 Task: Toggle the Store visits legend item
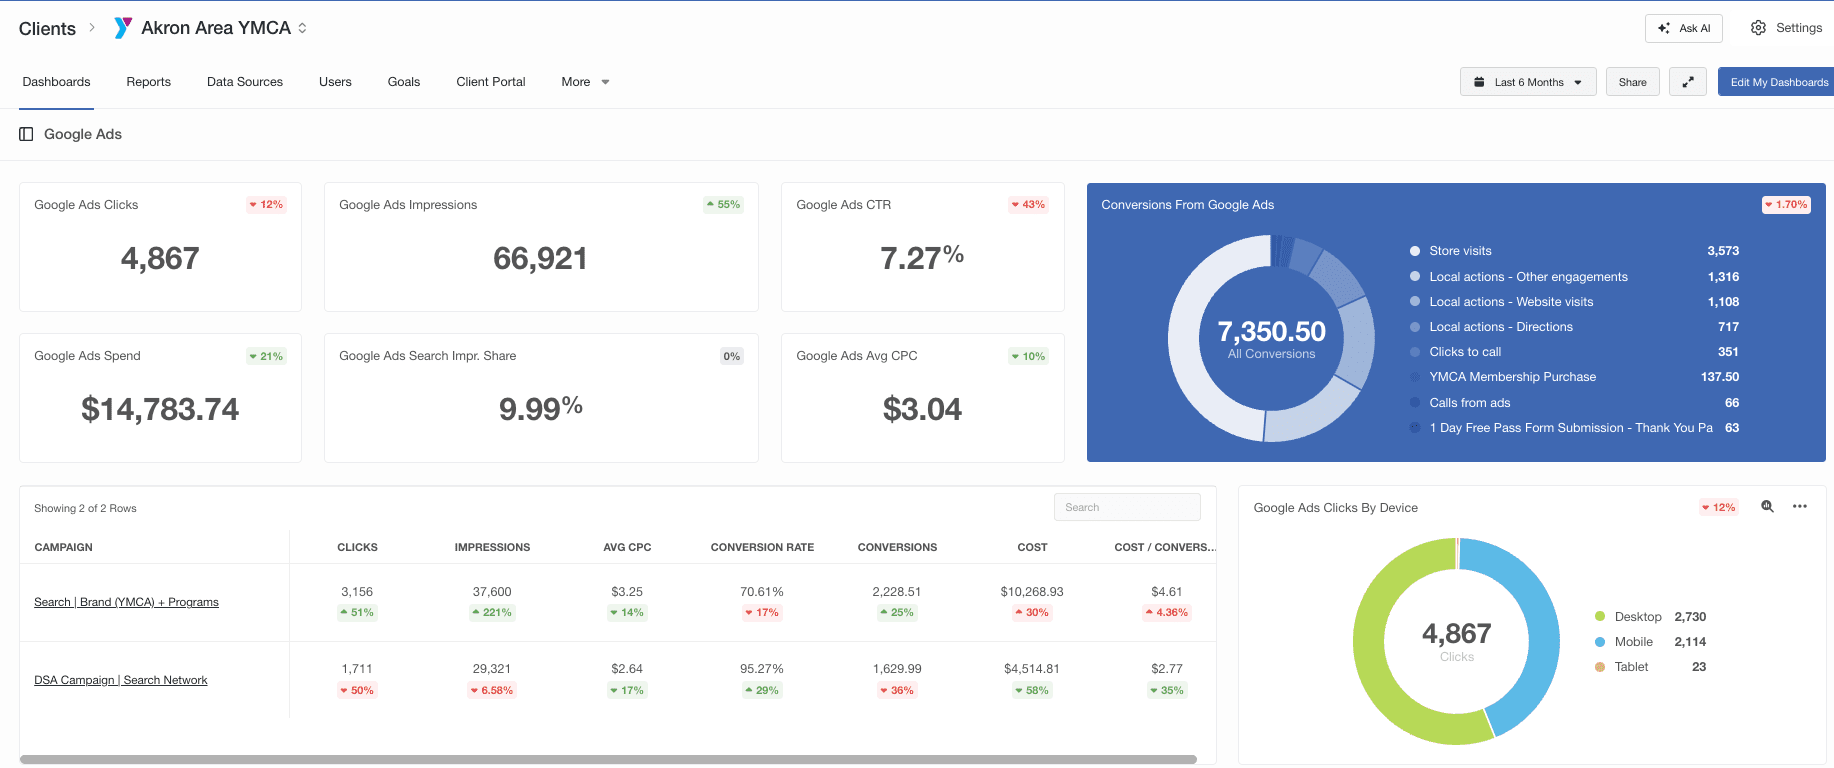(1460, 251)
